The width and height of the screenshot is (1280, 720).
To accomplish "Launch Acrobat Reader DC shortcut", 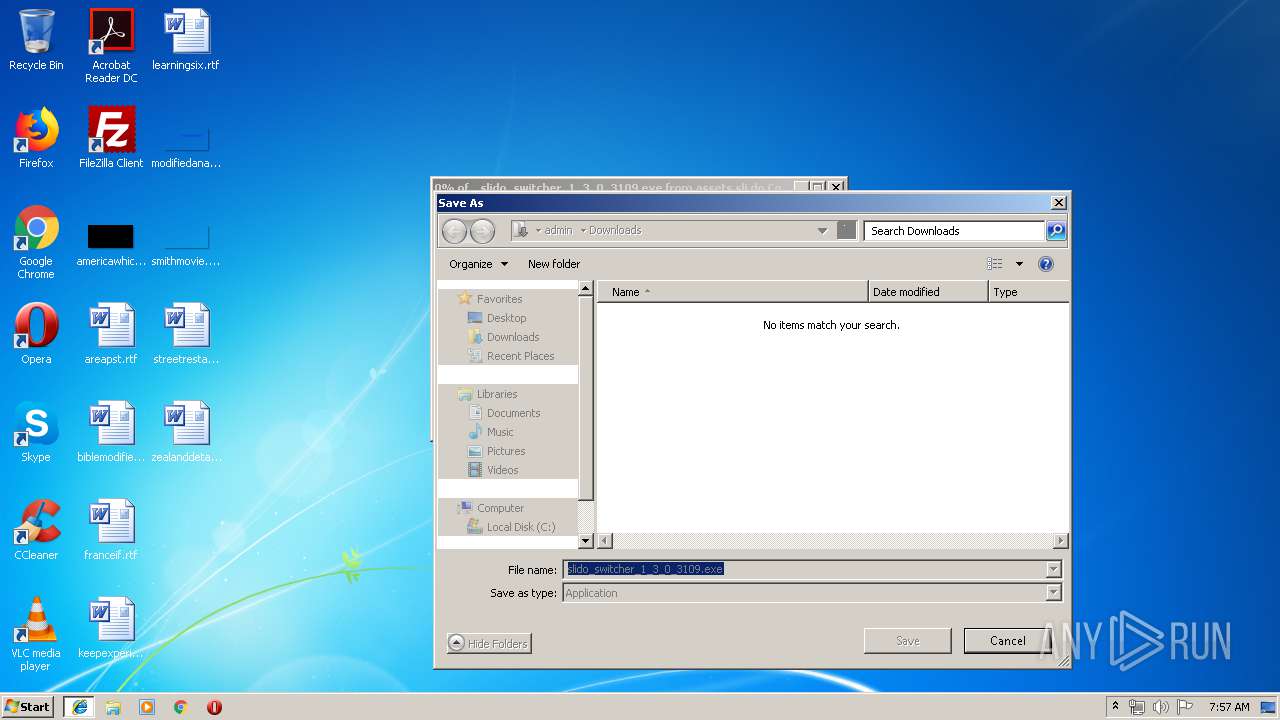I will click(111, 46).
